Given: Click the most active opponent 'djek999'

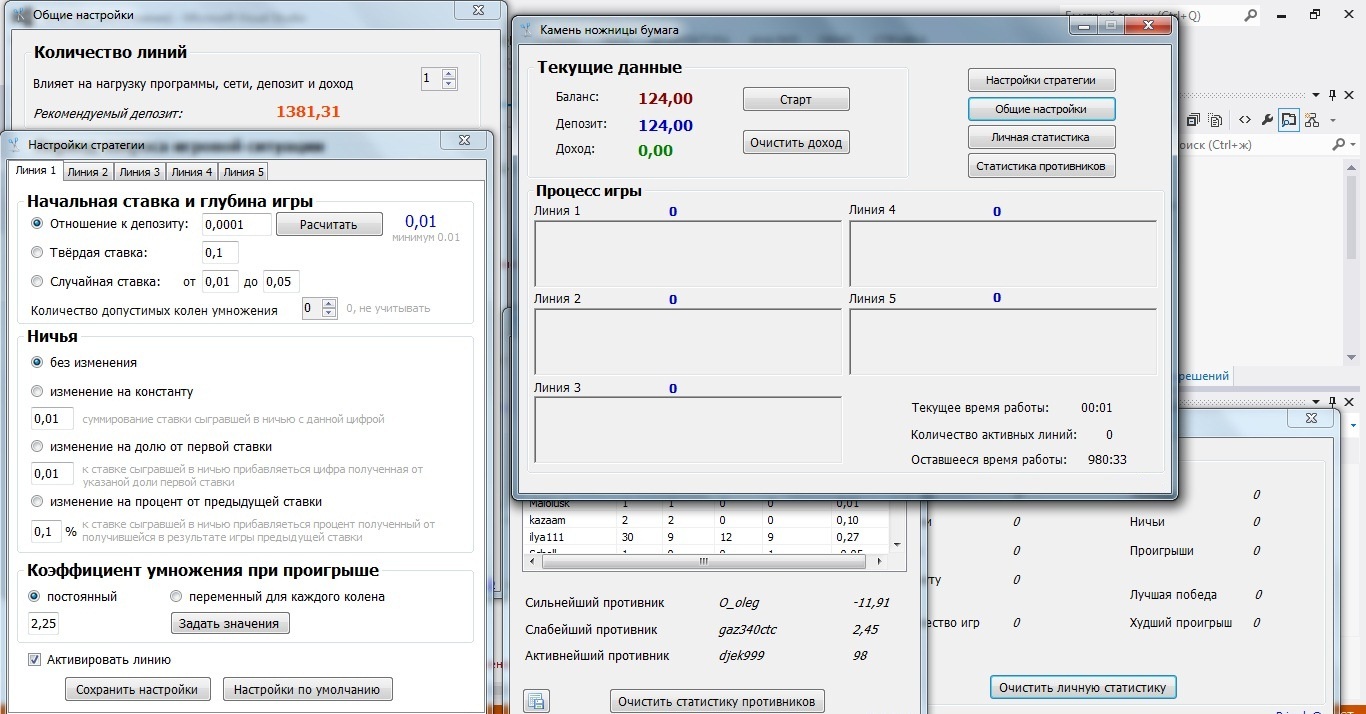Looking at the screenshot, I should (x=741, y=656).
